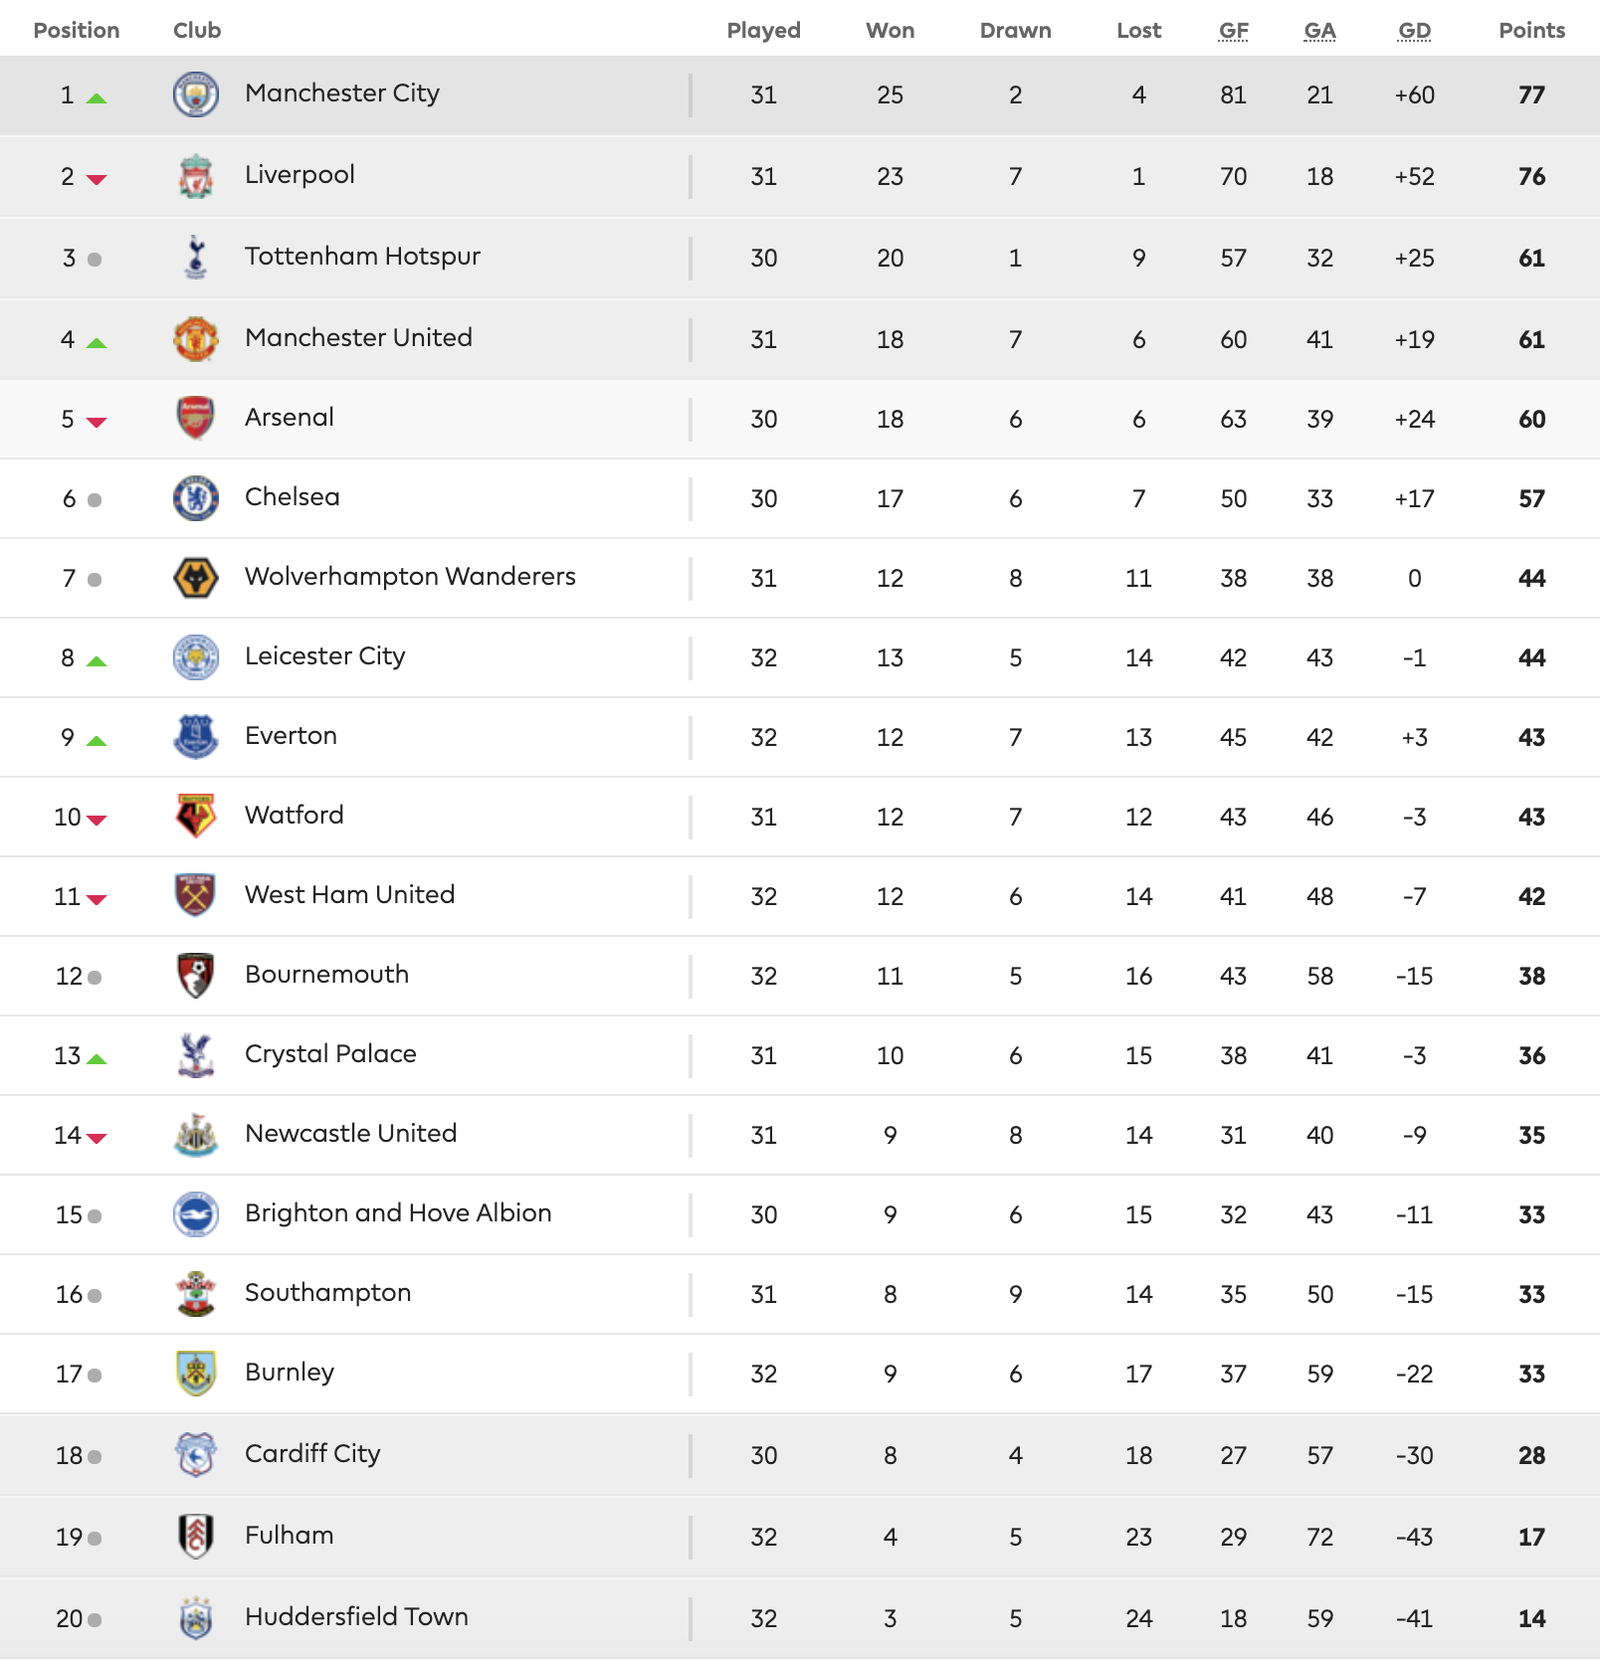Click green up arrow beside position 1
Screen dimensions: 1600x1661
(96, 98)
